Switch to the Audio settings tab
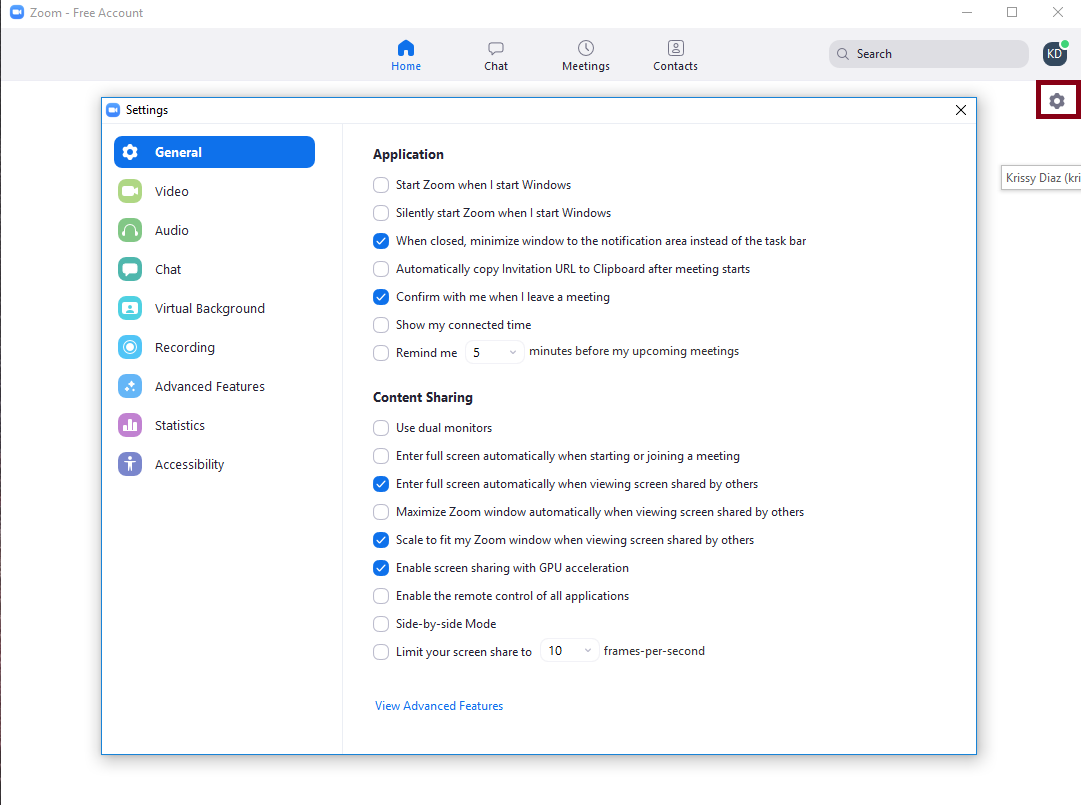The image size is (1081, 805). (x=214, y=230)
